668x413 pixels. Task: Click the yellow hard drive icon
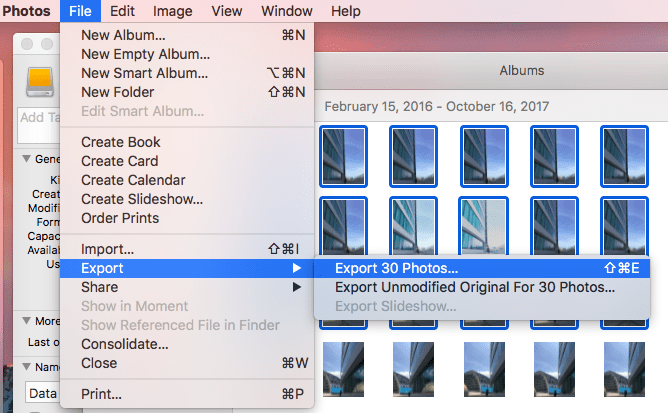pos(40,81)
